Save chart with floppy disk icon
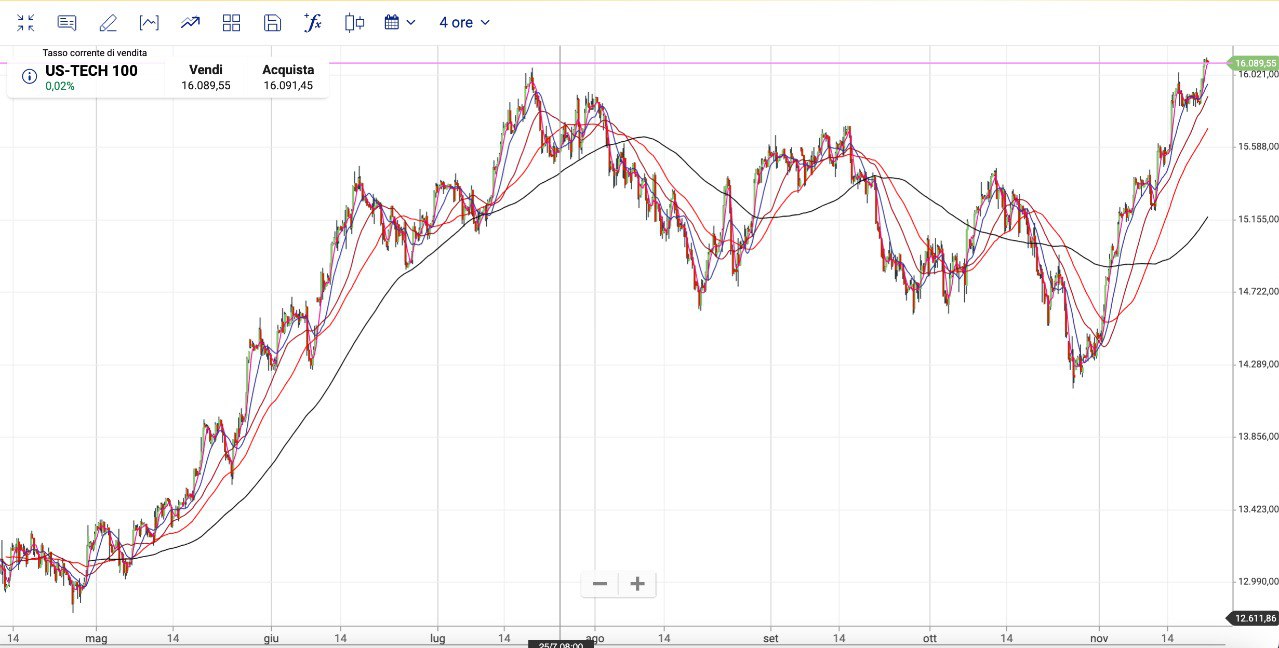1279x648 pixels. (272, 23)
